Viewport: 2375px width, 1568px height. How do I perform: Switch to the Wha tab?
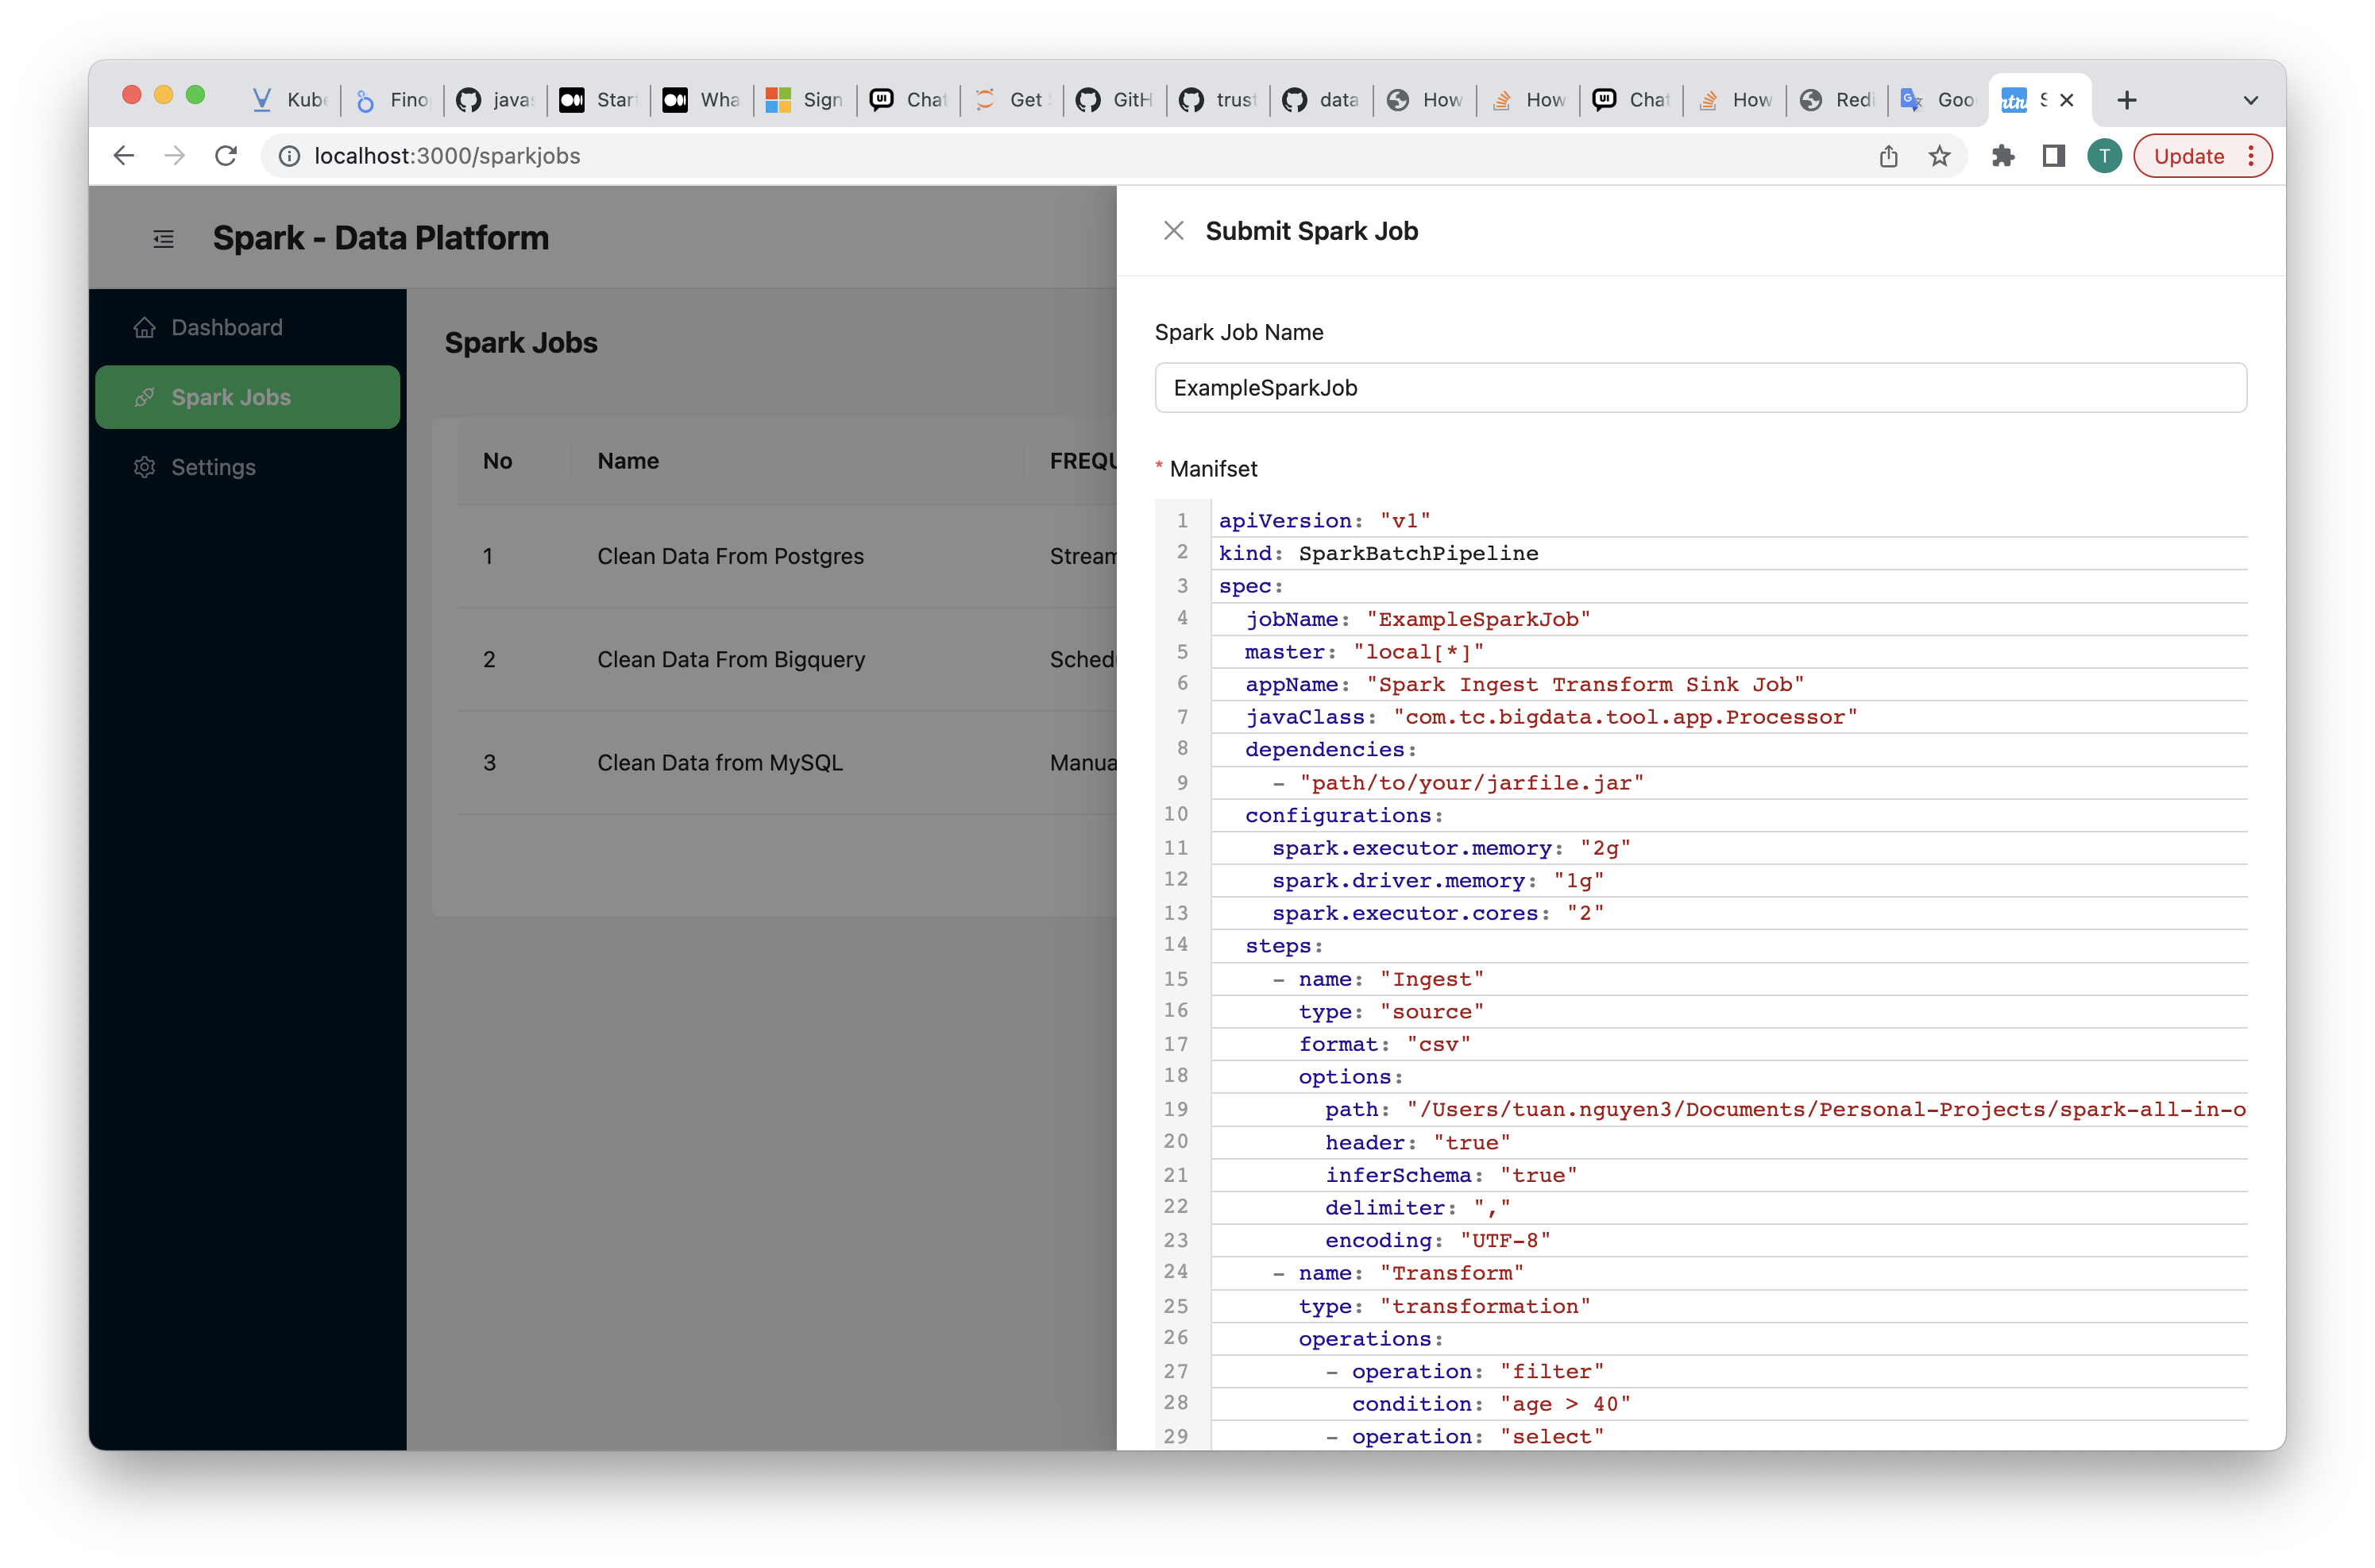point(702,100)
